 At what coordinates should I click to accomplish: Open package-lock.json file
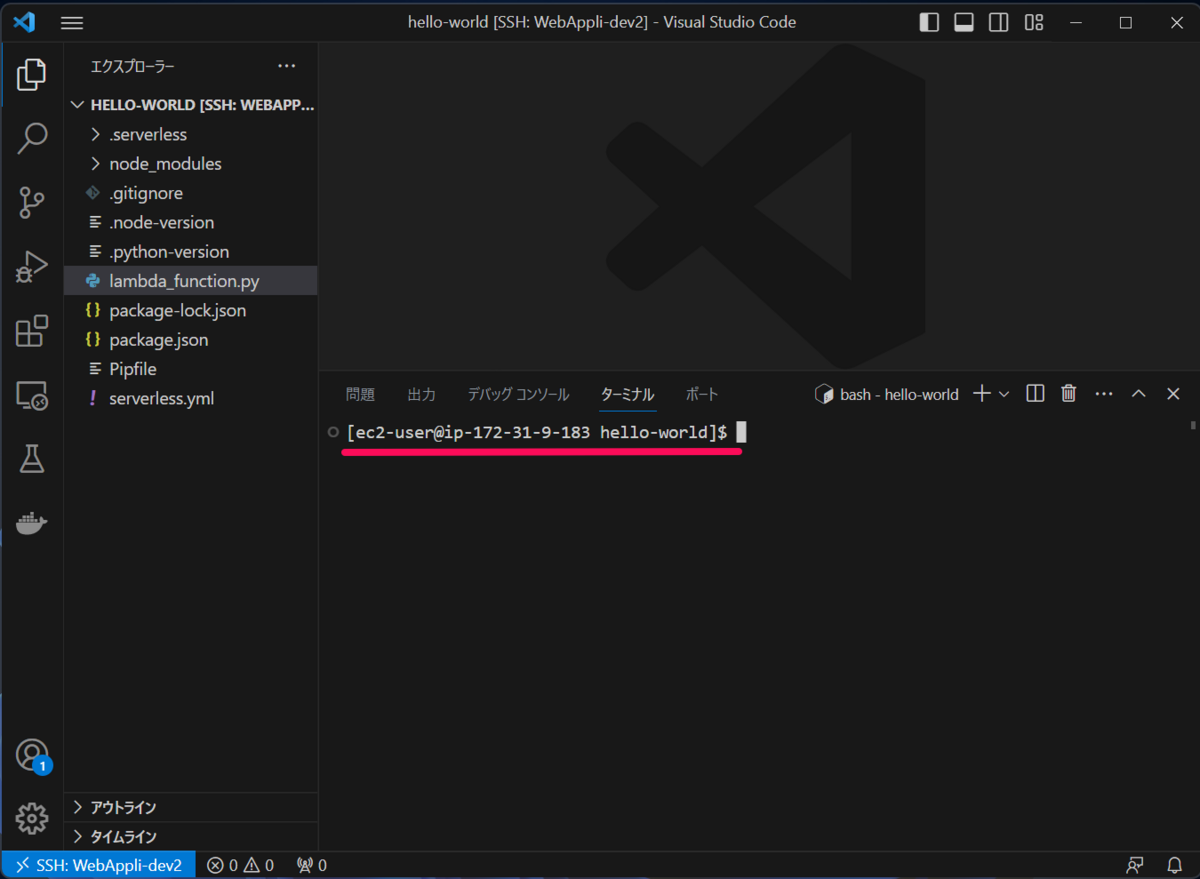192,310
